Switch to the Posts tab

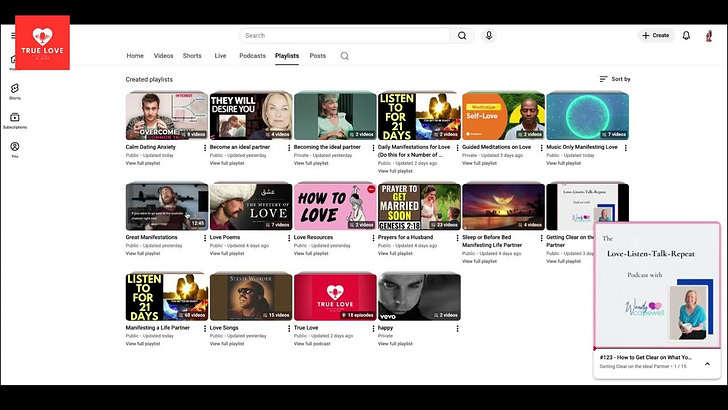tap(318, 56)
